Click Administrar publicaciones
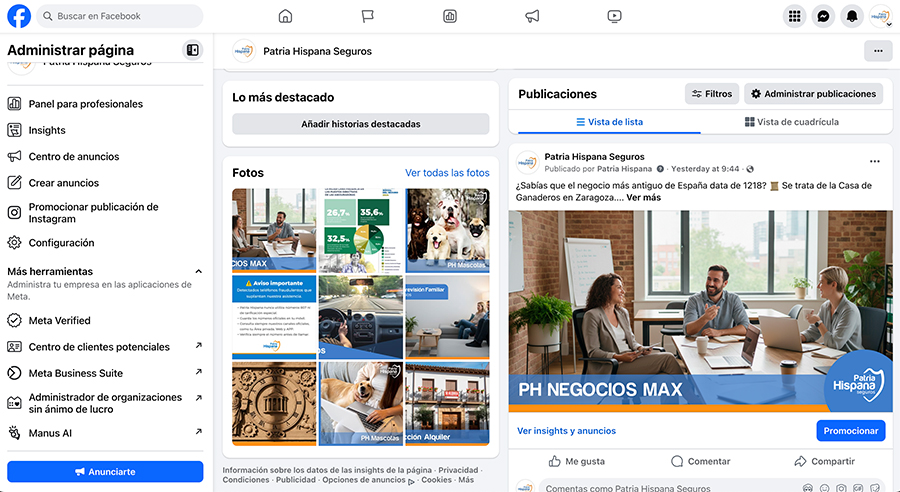 pyautogui.click(x=813, y=94)
